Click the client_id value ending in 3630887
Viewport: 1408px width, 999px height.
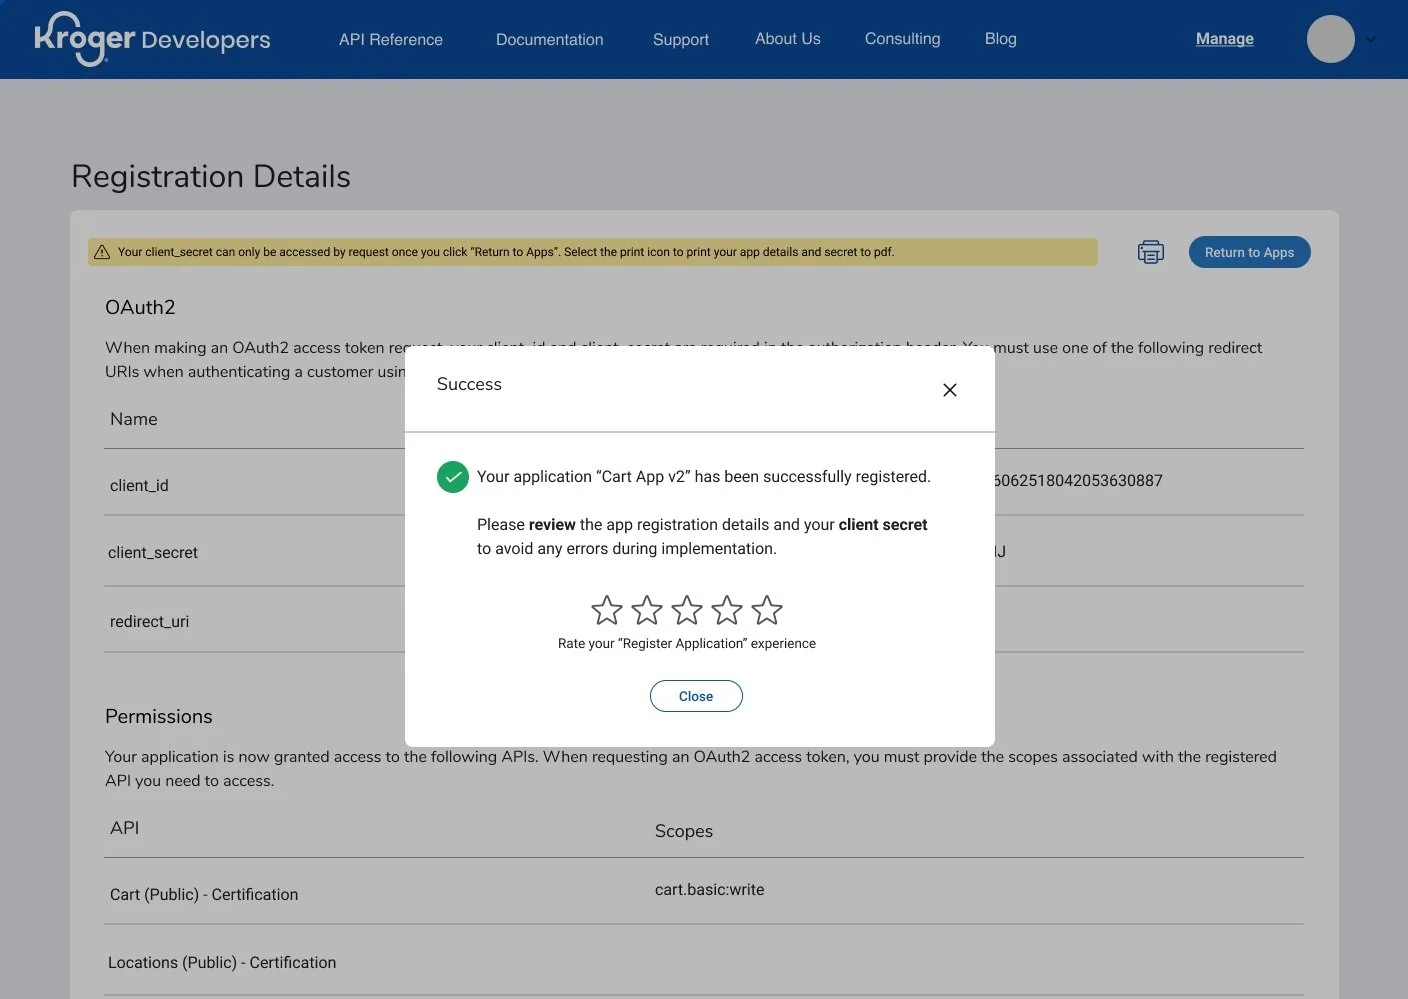coord(1079,480)
